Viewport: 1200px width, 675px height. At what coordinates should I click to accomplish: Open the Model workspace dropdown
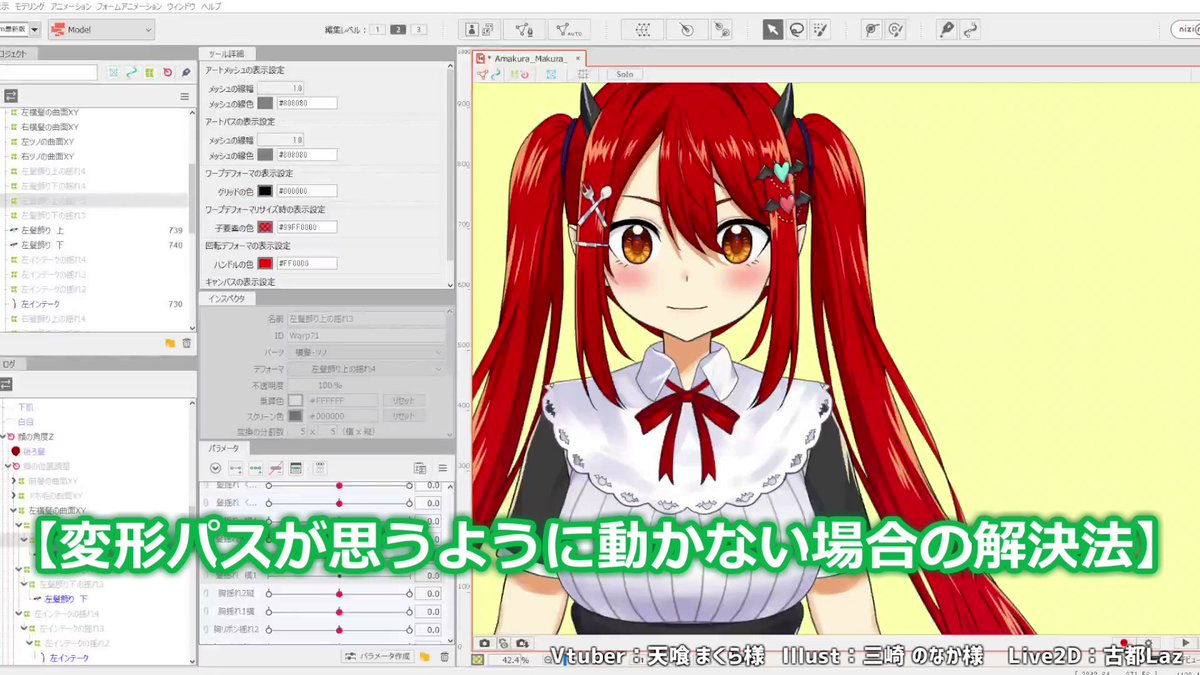(101, 30)
